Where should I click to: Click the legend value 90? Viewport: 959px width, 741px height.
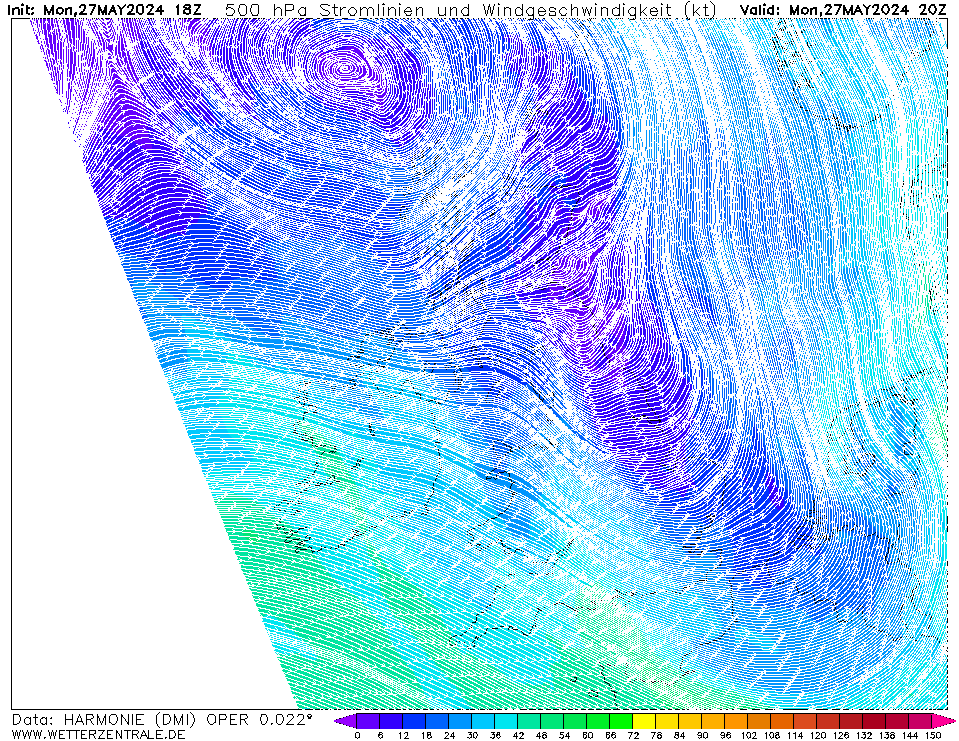(702, 735)
